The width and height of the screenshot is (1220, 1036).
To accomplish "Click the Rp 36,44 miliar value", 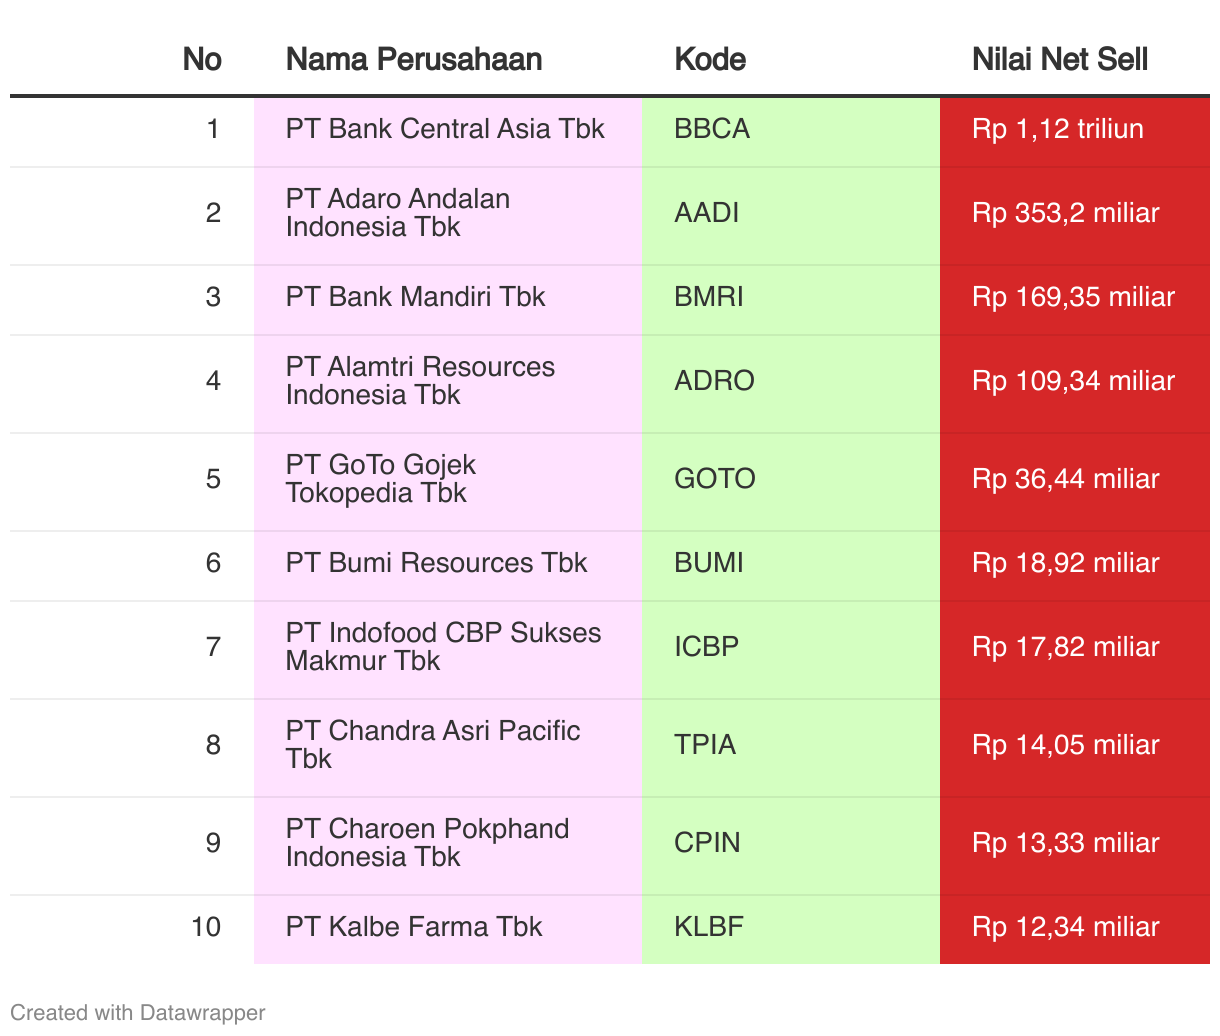I will tap(1065, 479).
